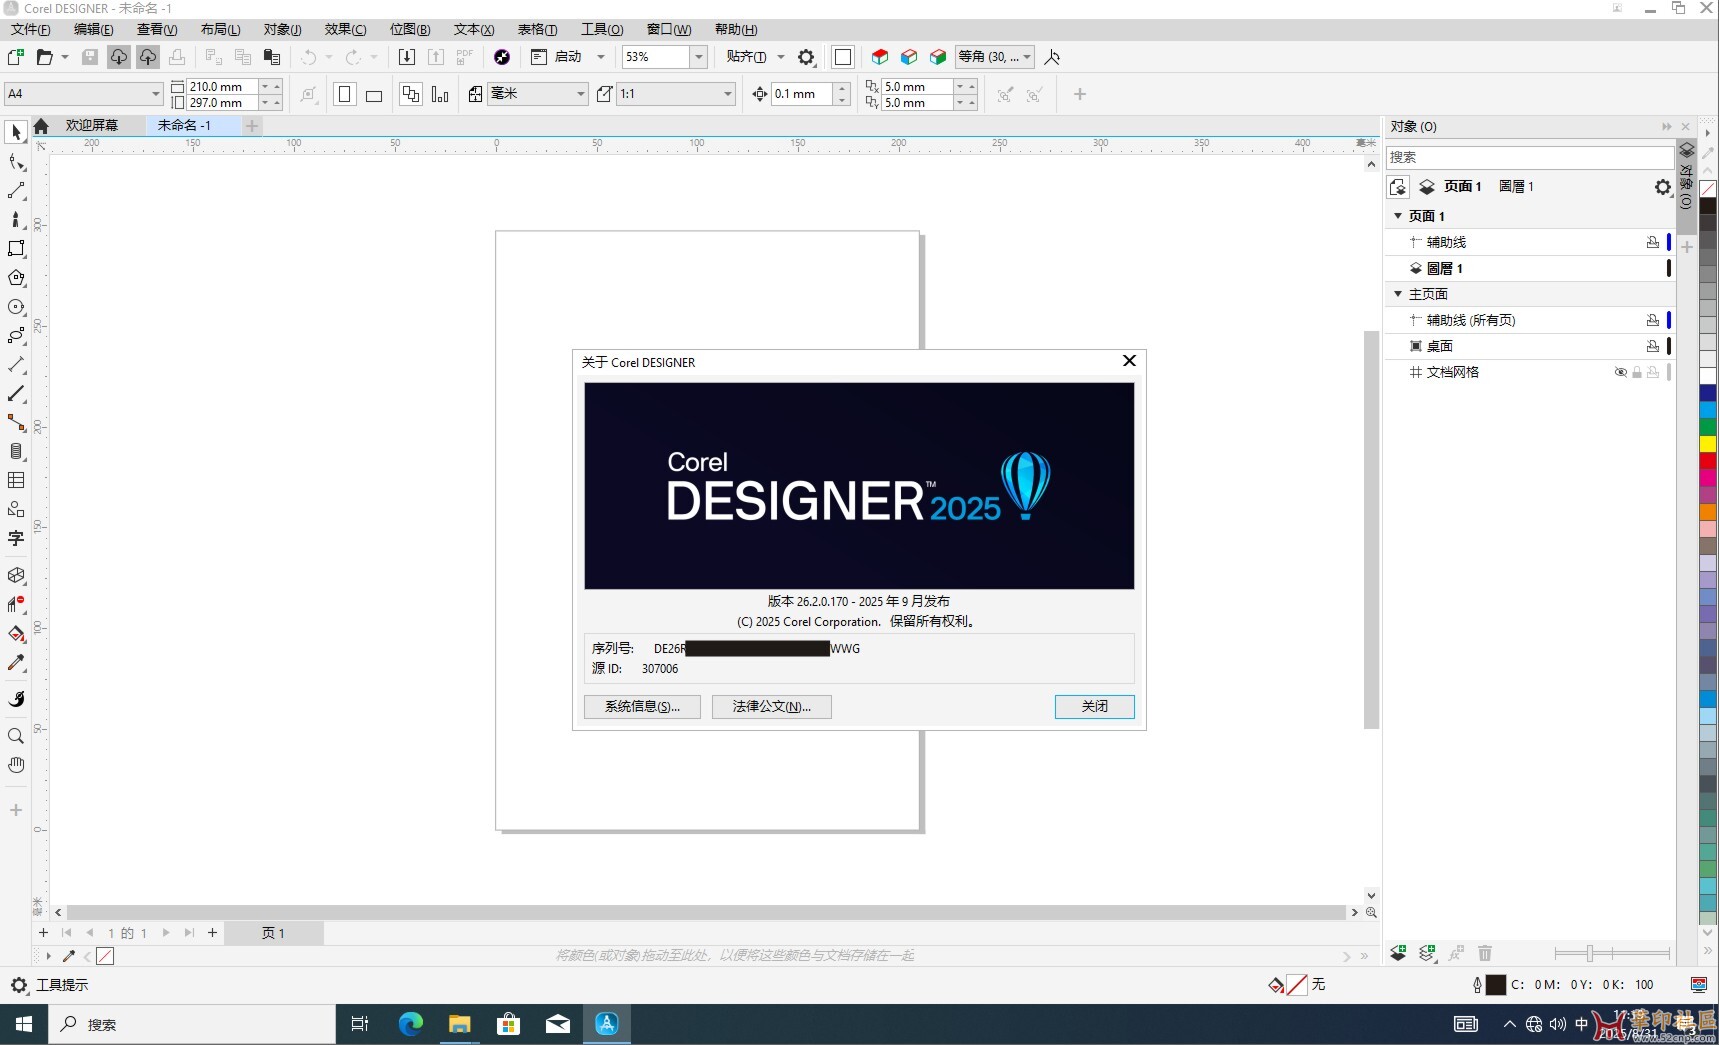The width and height of the screenshot is (1719, 1045).
Task: Select the Interactive Fill bucket tool
Action: coord(16,634)
